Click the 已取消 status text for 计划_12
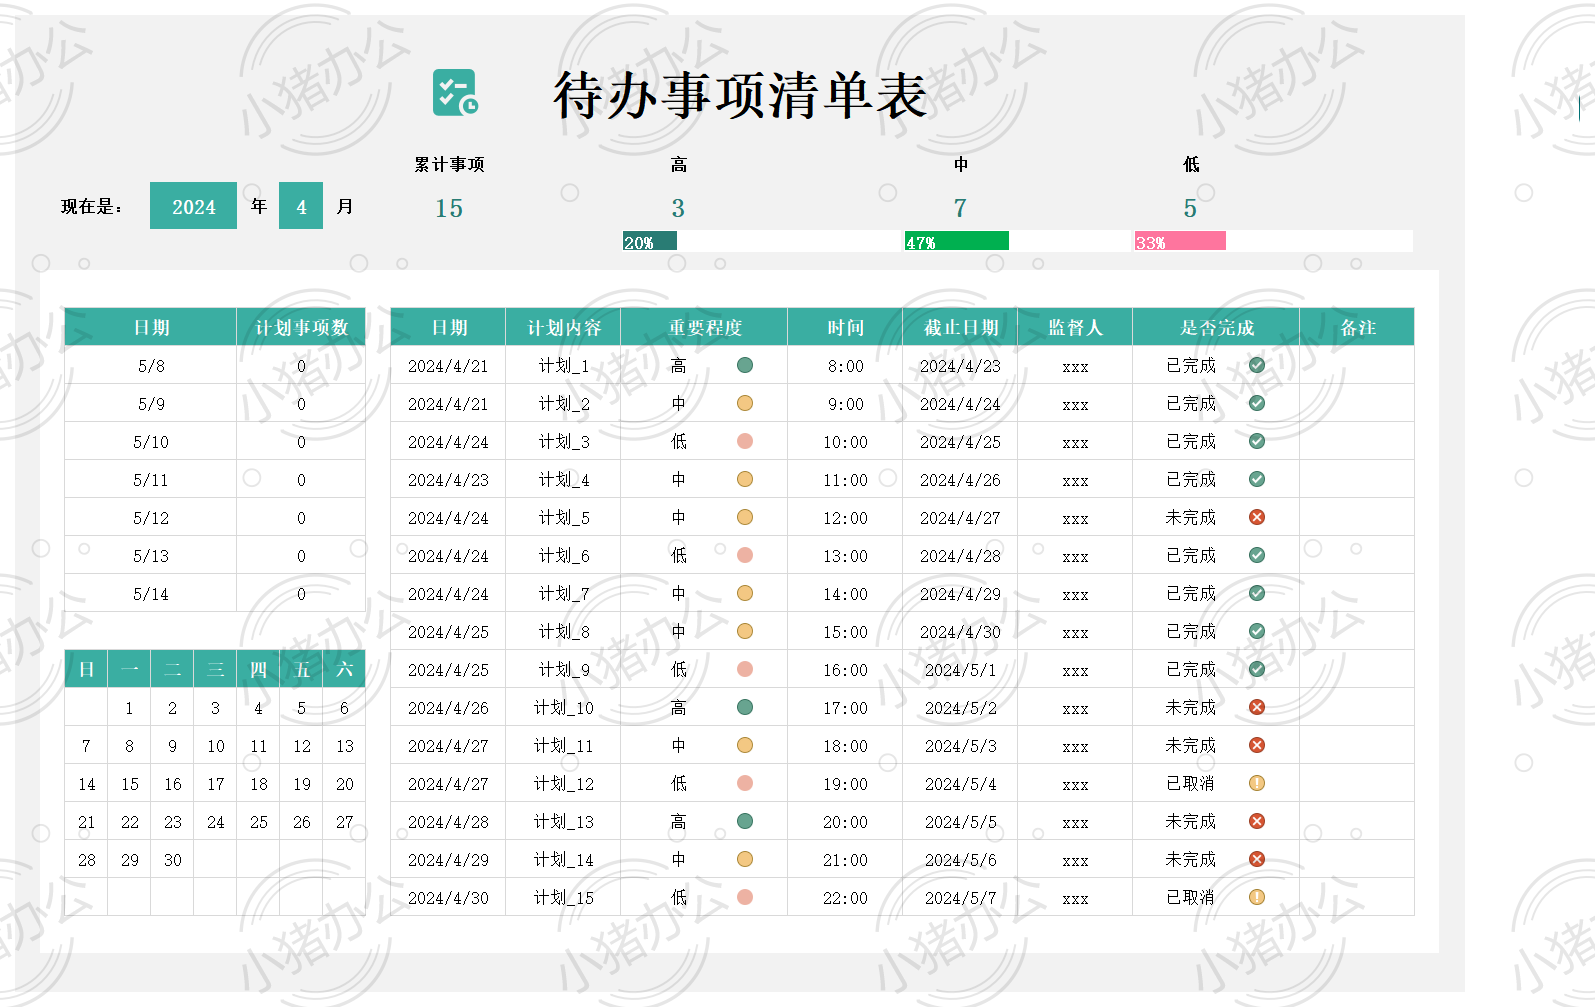The image size is (1595, 1007). (x=1191, y=784)
